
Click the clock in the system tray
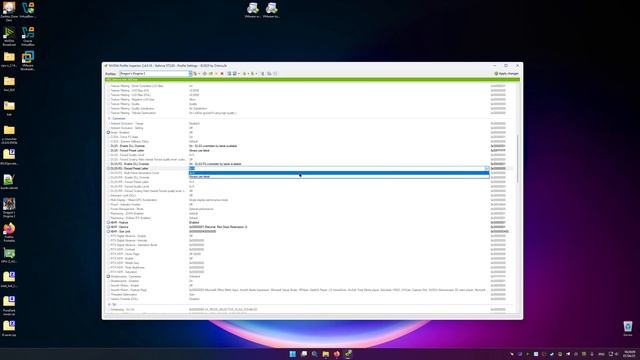pyautogui.click(x=629, y=354)
